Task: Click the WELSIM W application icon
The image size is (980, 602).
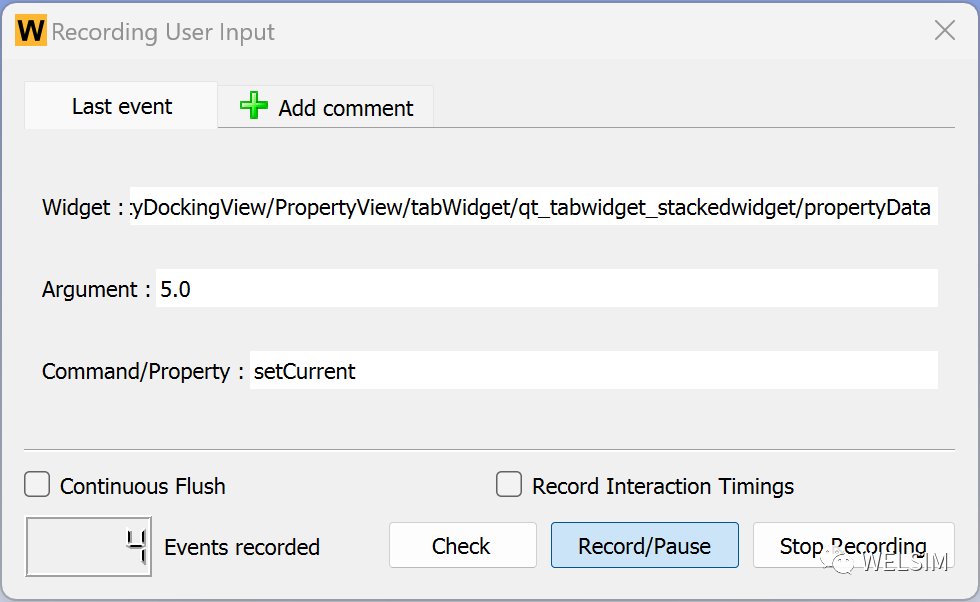Action: click(x=31, y=31)
